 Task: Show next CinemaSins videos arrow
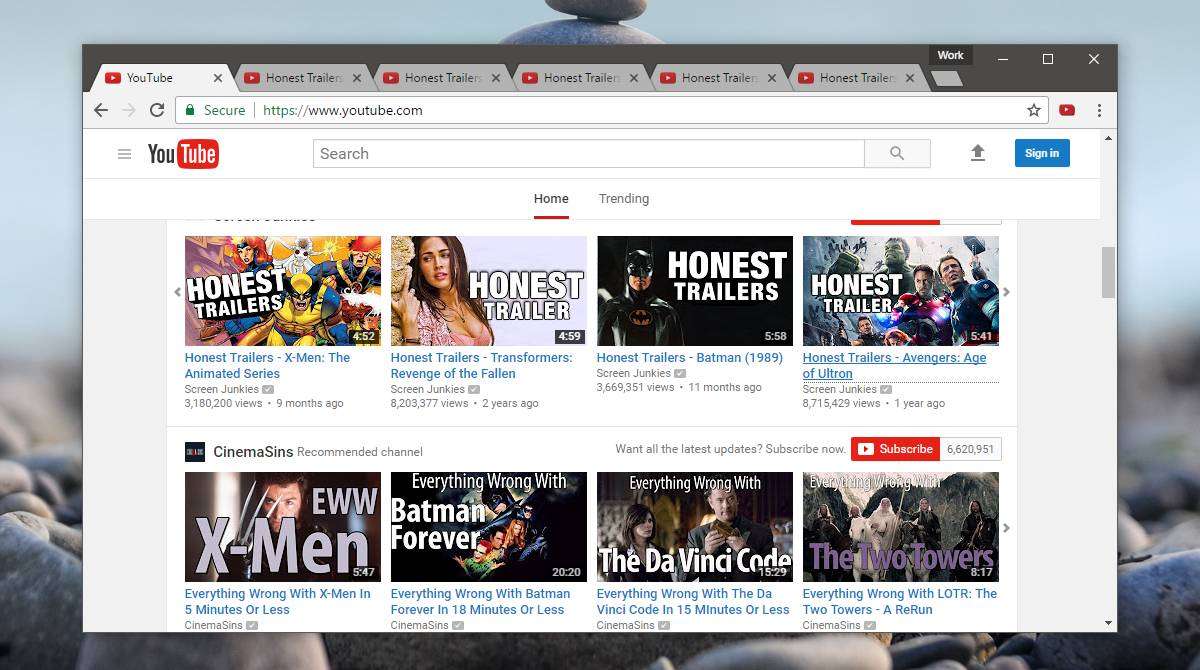click(1006, 528)
